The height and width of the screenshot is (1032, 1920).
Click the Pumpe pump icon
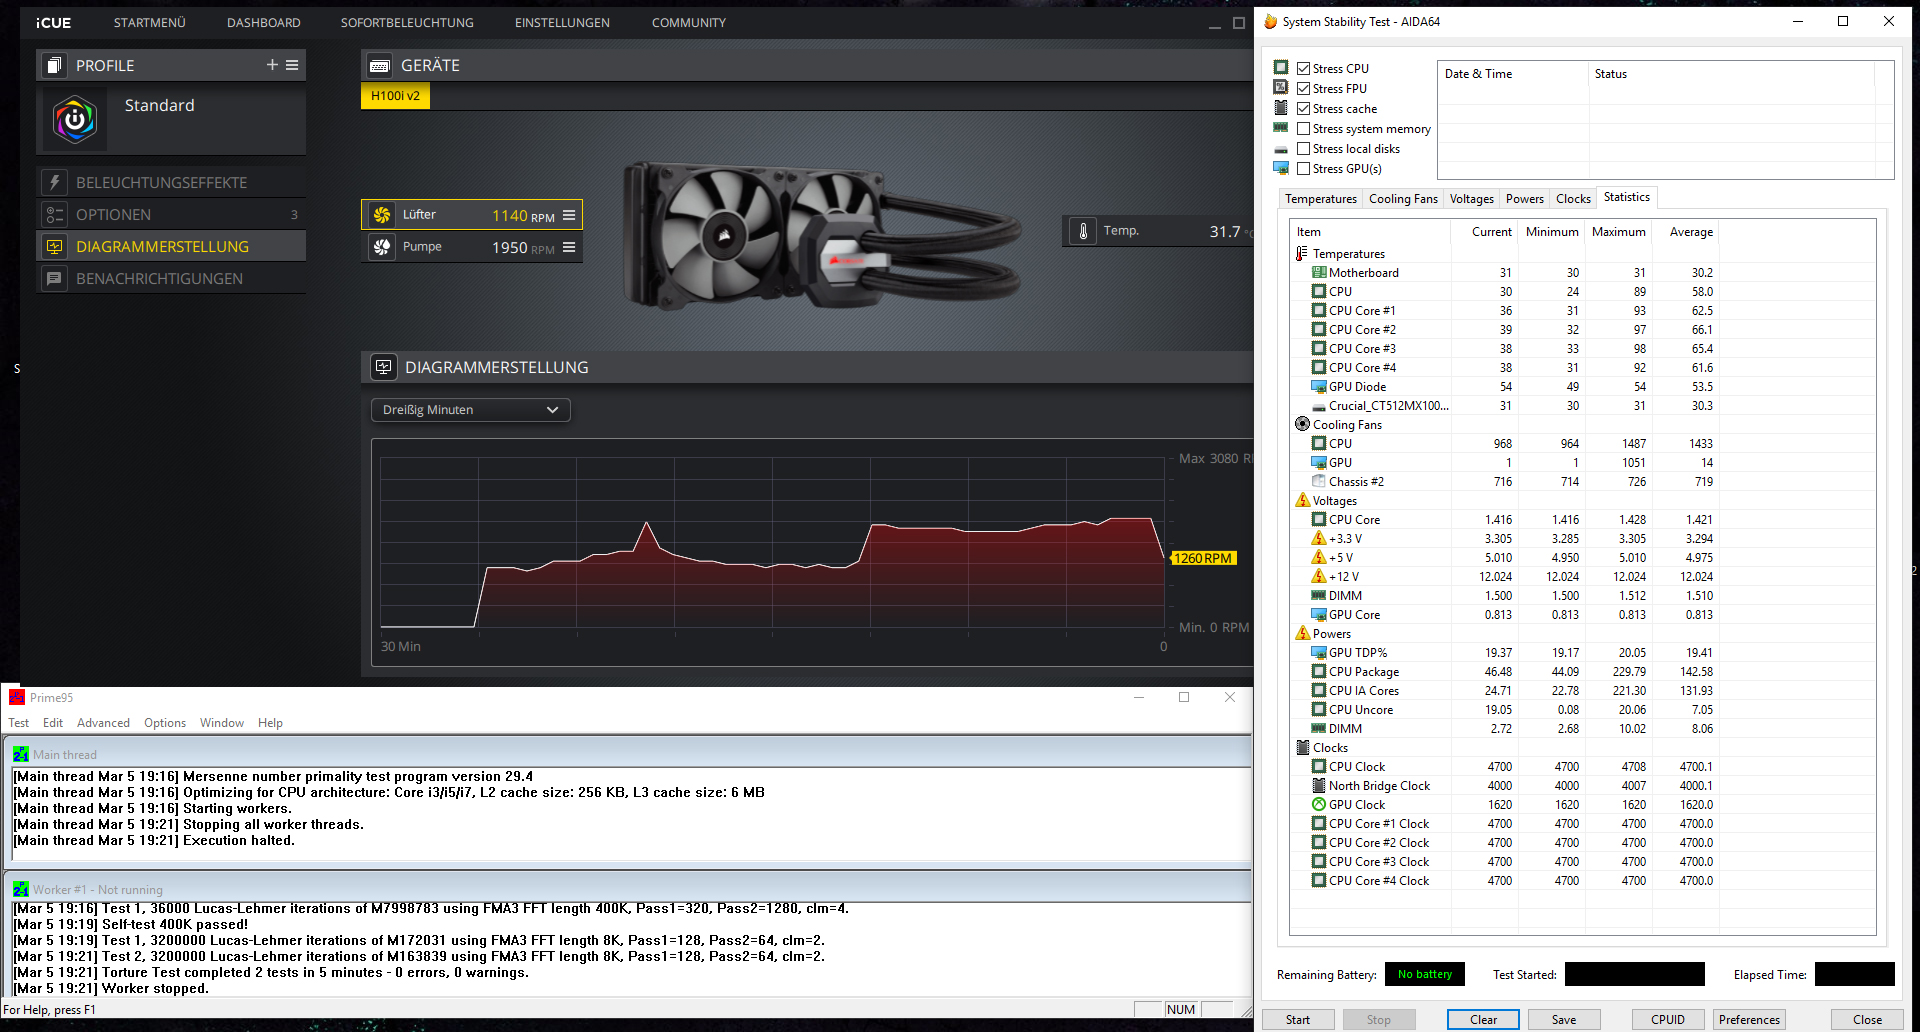382,247
